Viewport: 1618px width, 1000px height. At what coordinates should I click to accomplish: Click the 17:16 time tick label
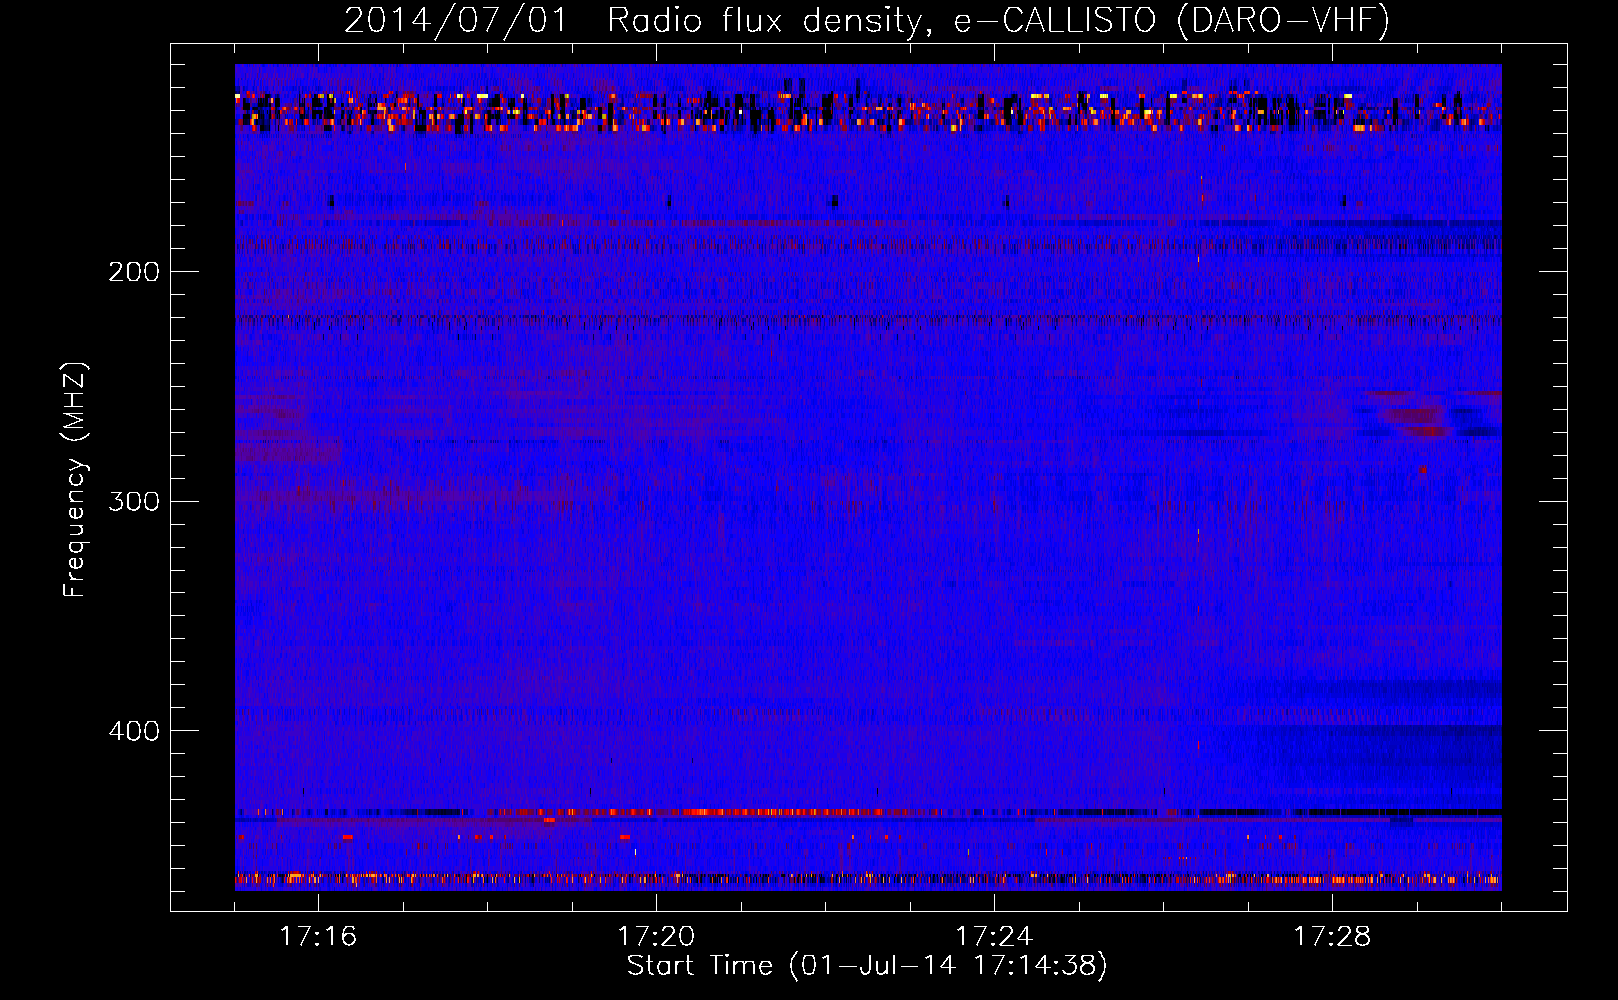[318, 936]
